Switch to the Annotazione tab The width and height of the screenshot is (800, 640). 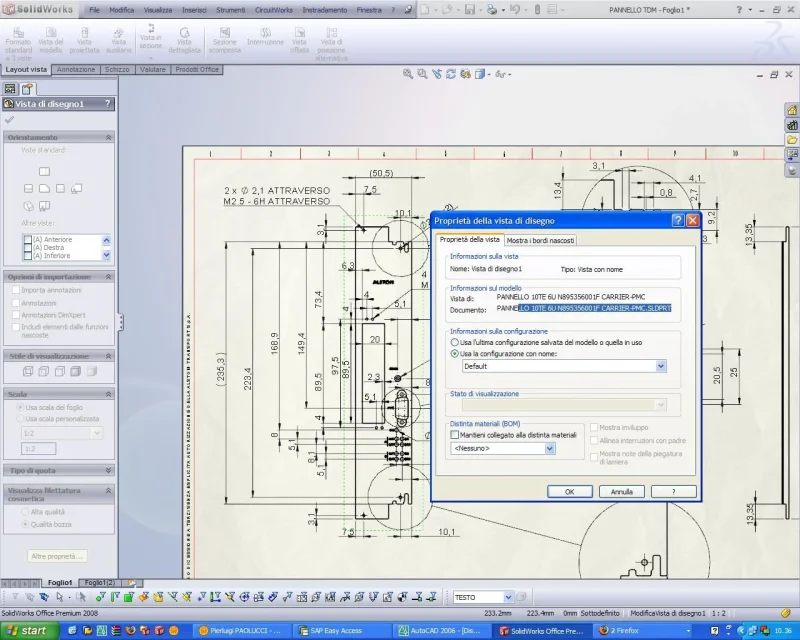tap(76, 69)
